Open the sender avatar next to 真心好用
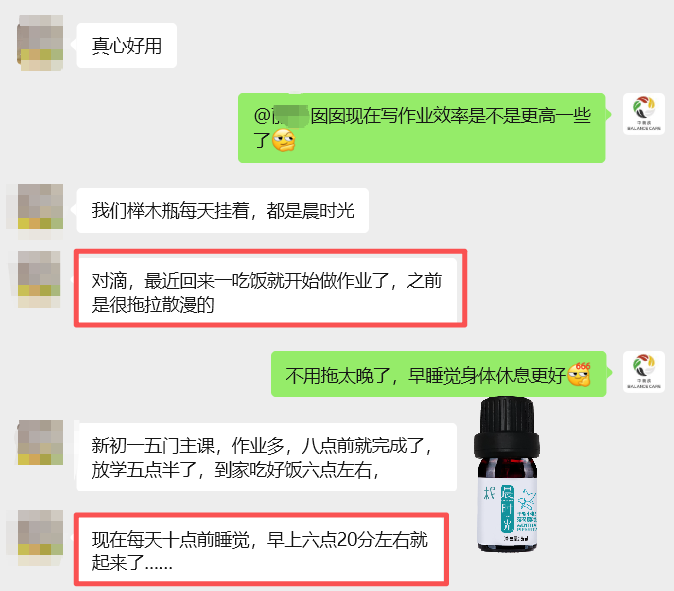Viewport: 674px width, 591px height. click(40, 43)
